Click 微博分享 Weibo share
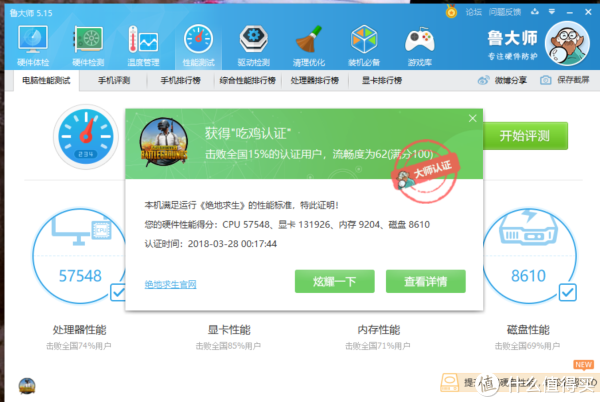Image resolution: width=600 pixels, height=402 pixels. click(502, 80)
